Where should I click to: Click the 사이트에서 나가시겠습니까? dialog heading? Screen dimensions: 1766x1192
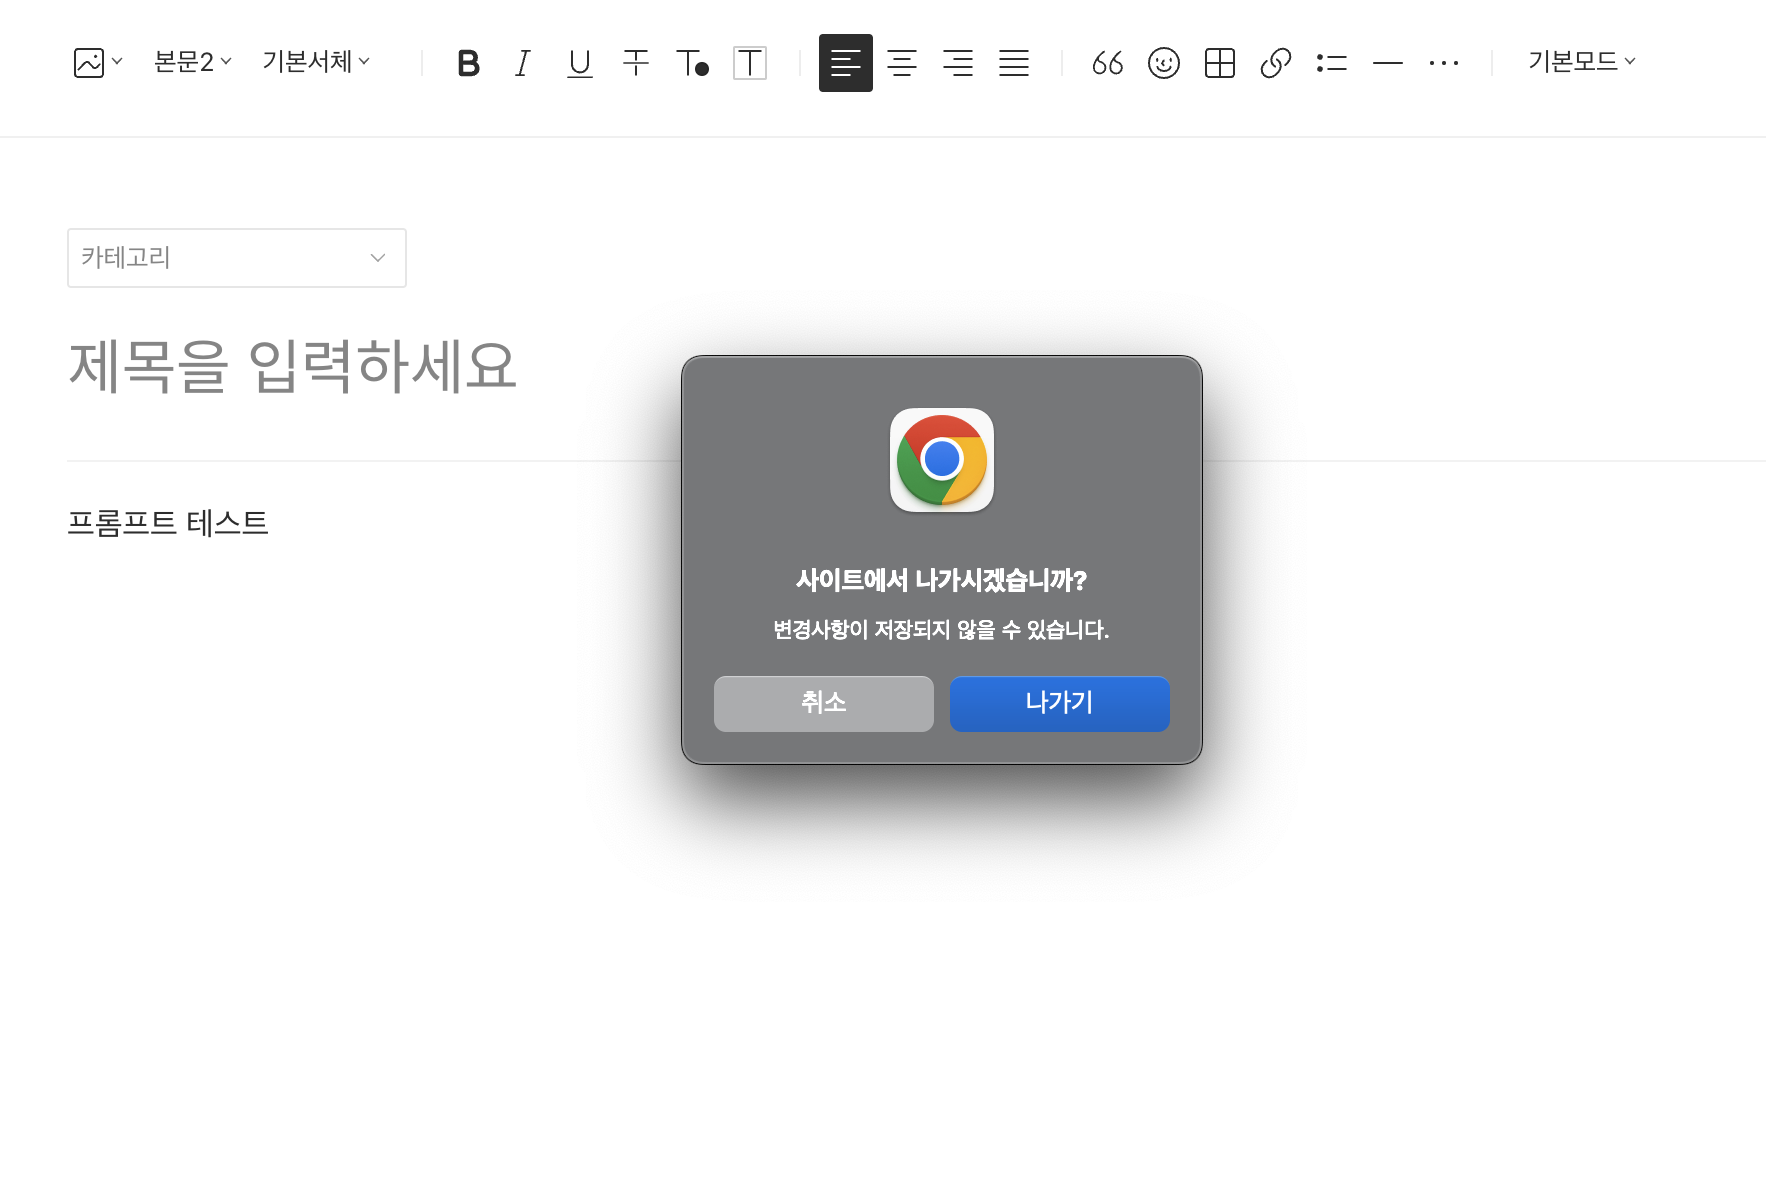coord(942,580)
